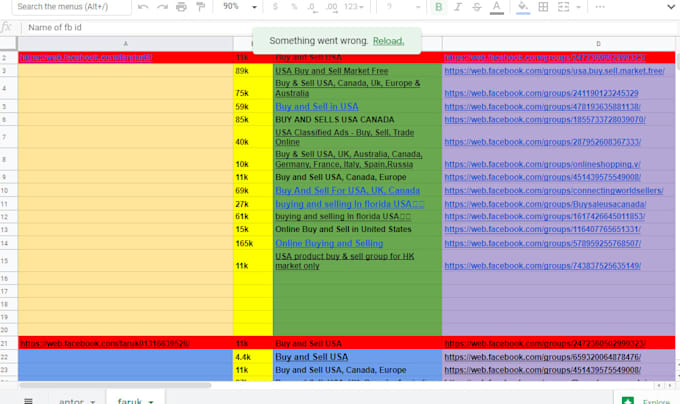Open the Buy And Sell For USA, UK, Canada link
The height and width of the screenshot is (404, 680).
347,190
